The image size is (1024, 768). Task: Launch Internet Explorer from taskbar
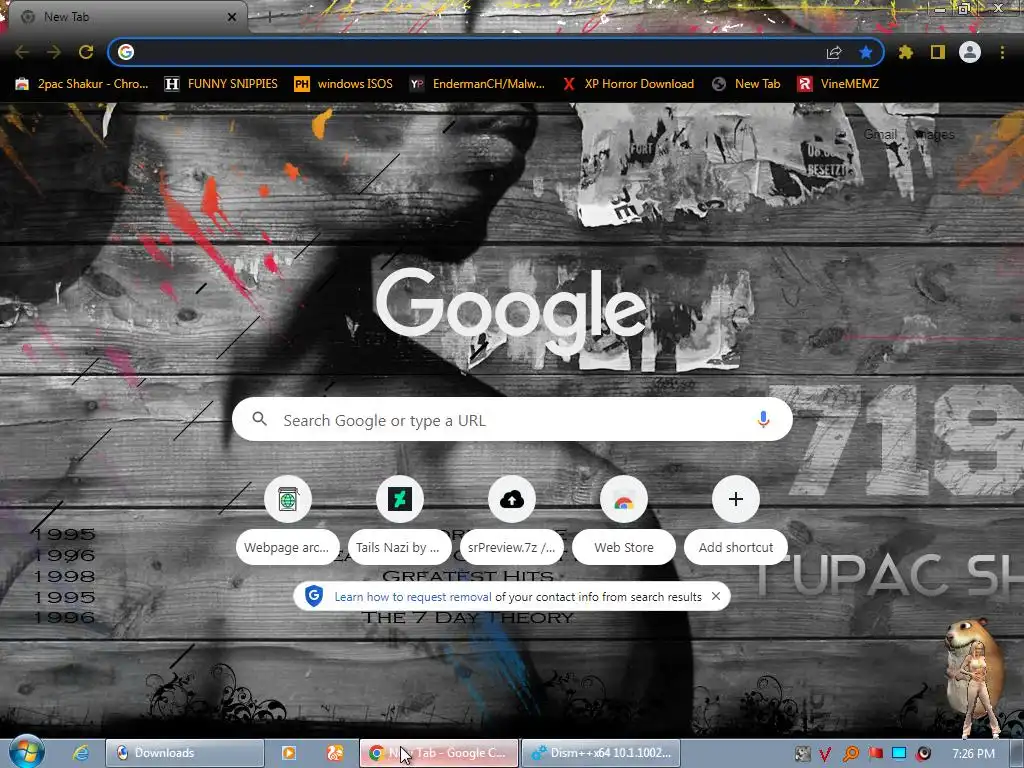point(81,753)
